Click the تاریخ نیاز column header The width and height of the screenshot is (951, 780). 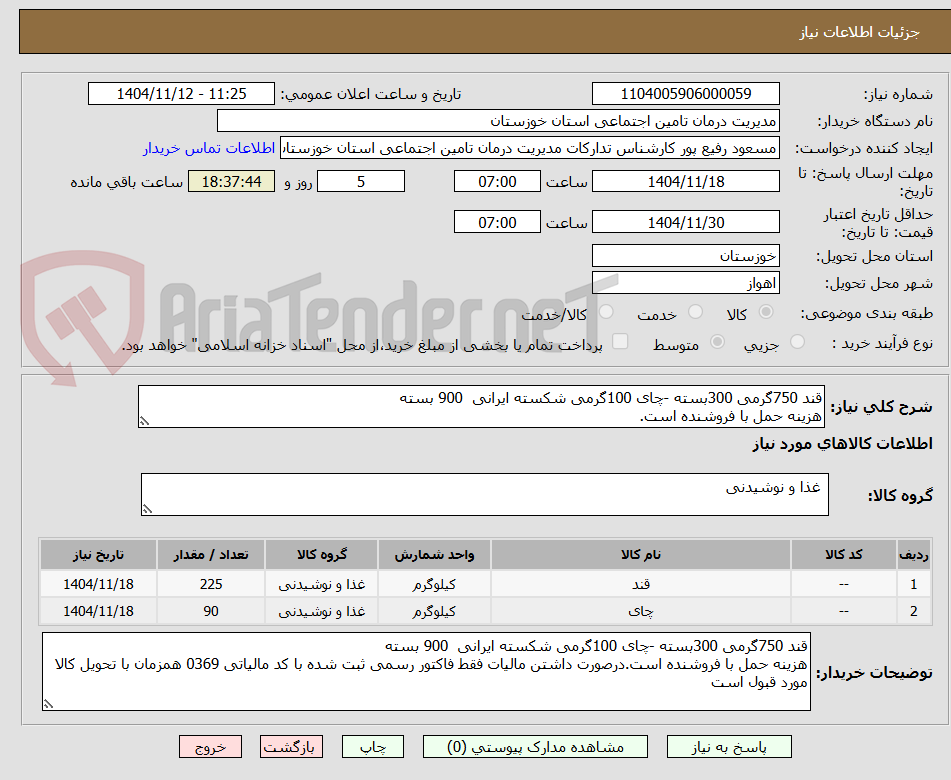coord(98,554)
